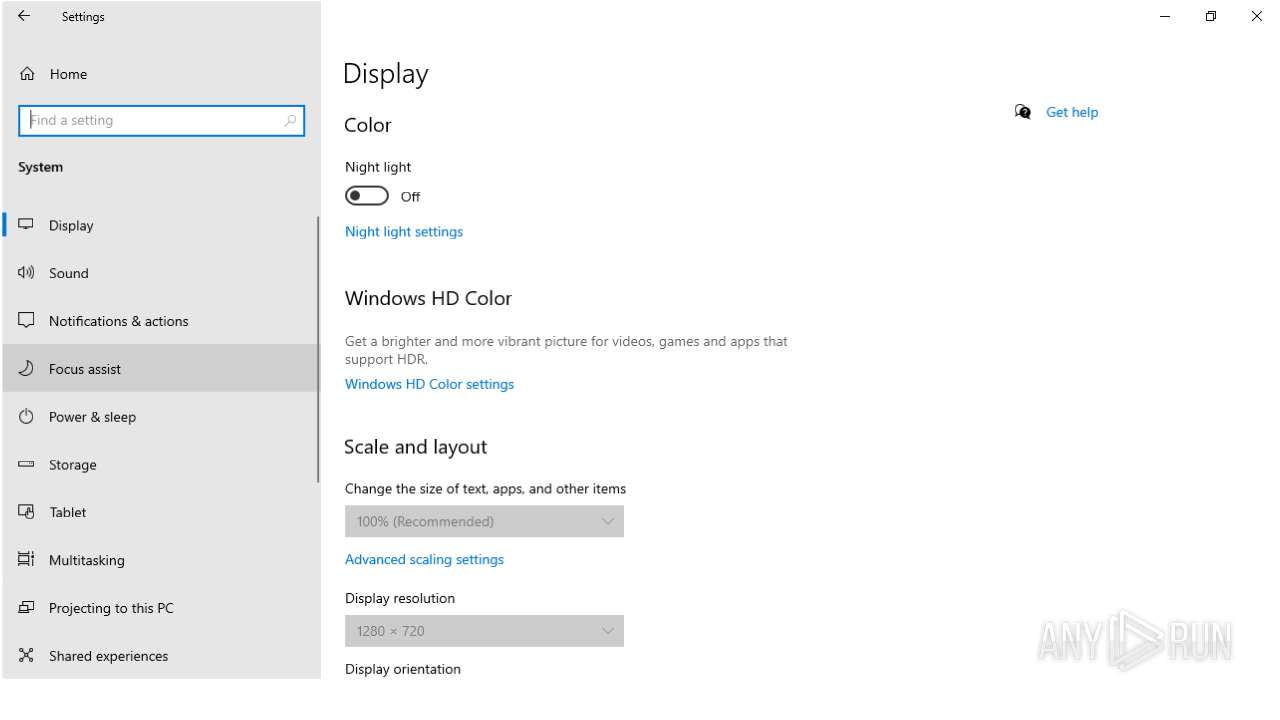Restore down the Settings window
1280x720 pixels.
click(1211, 16)
